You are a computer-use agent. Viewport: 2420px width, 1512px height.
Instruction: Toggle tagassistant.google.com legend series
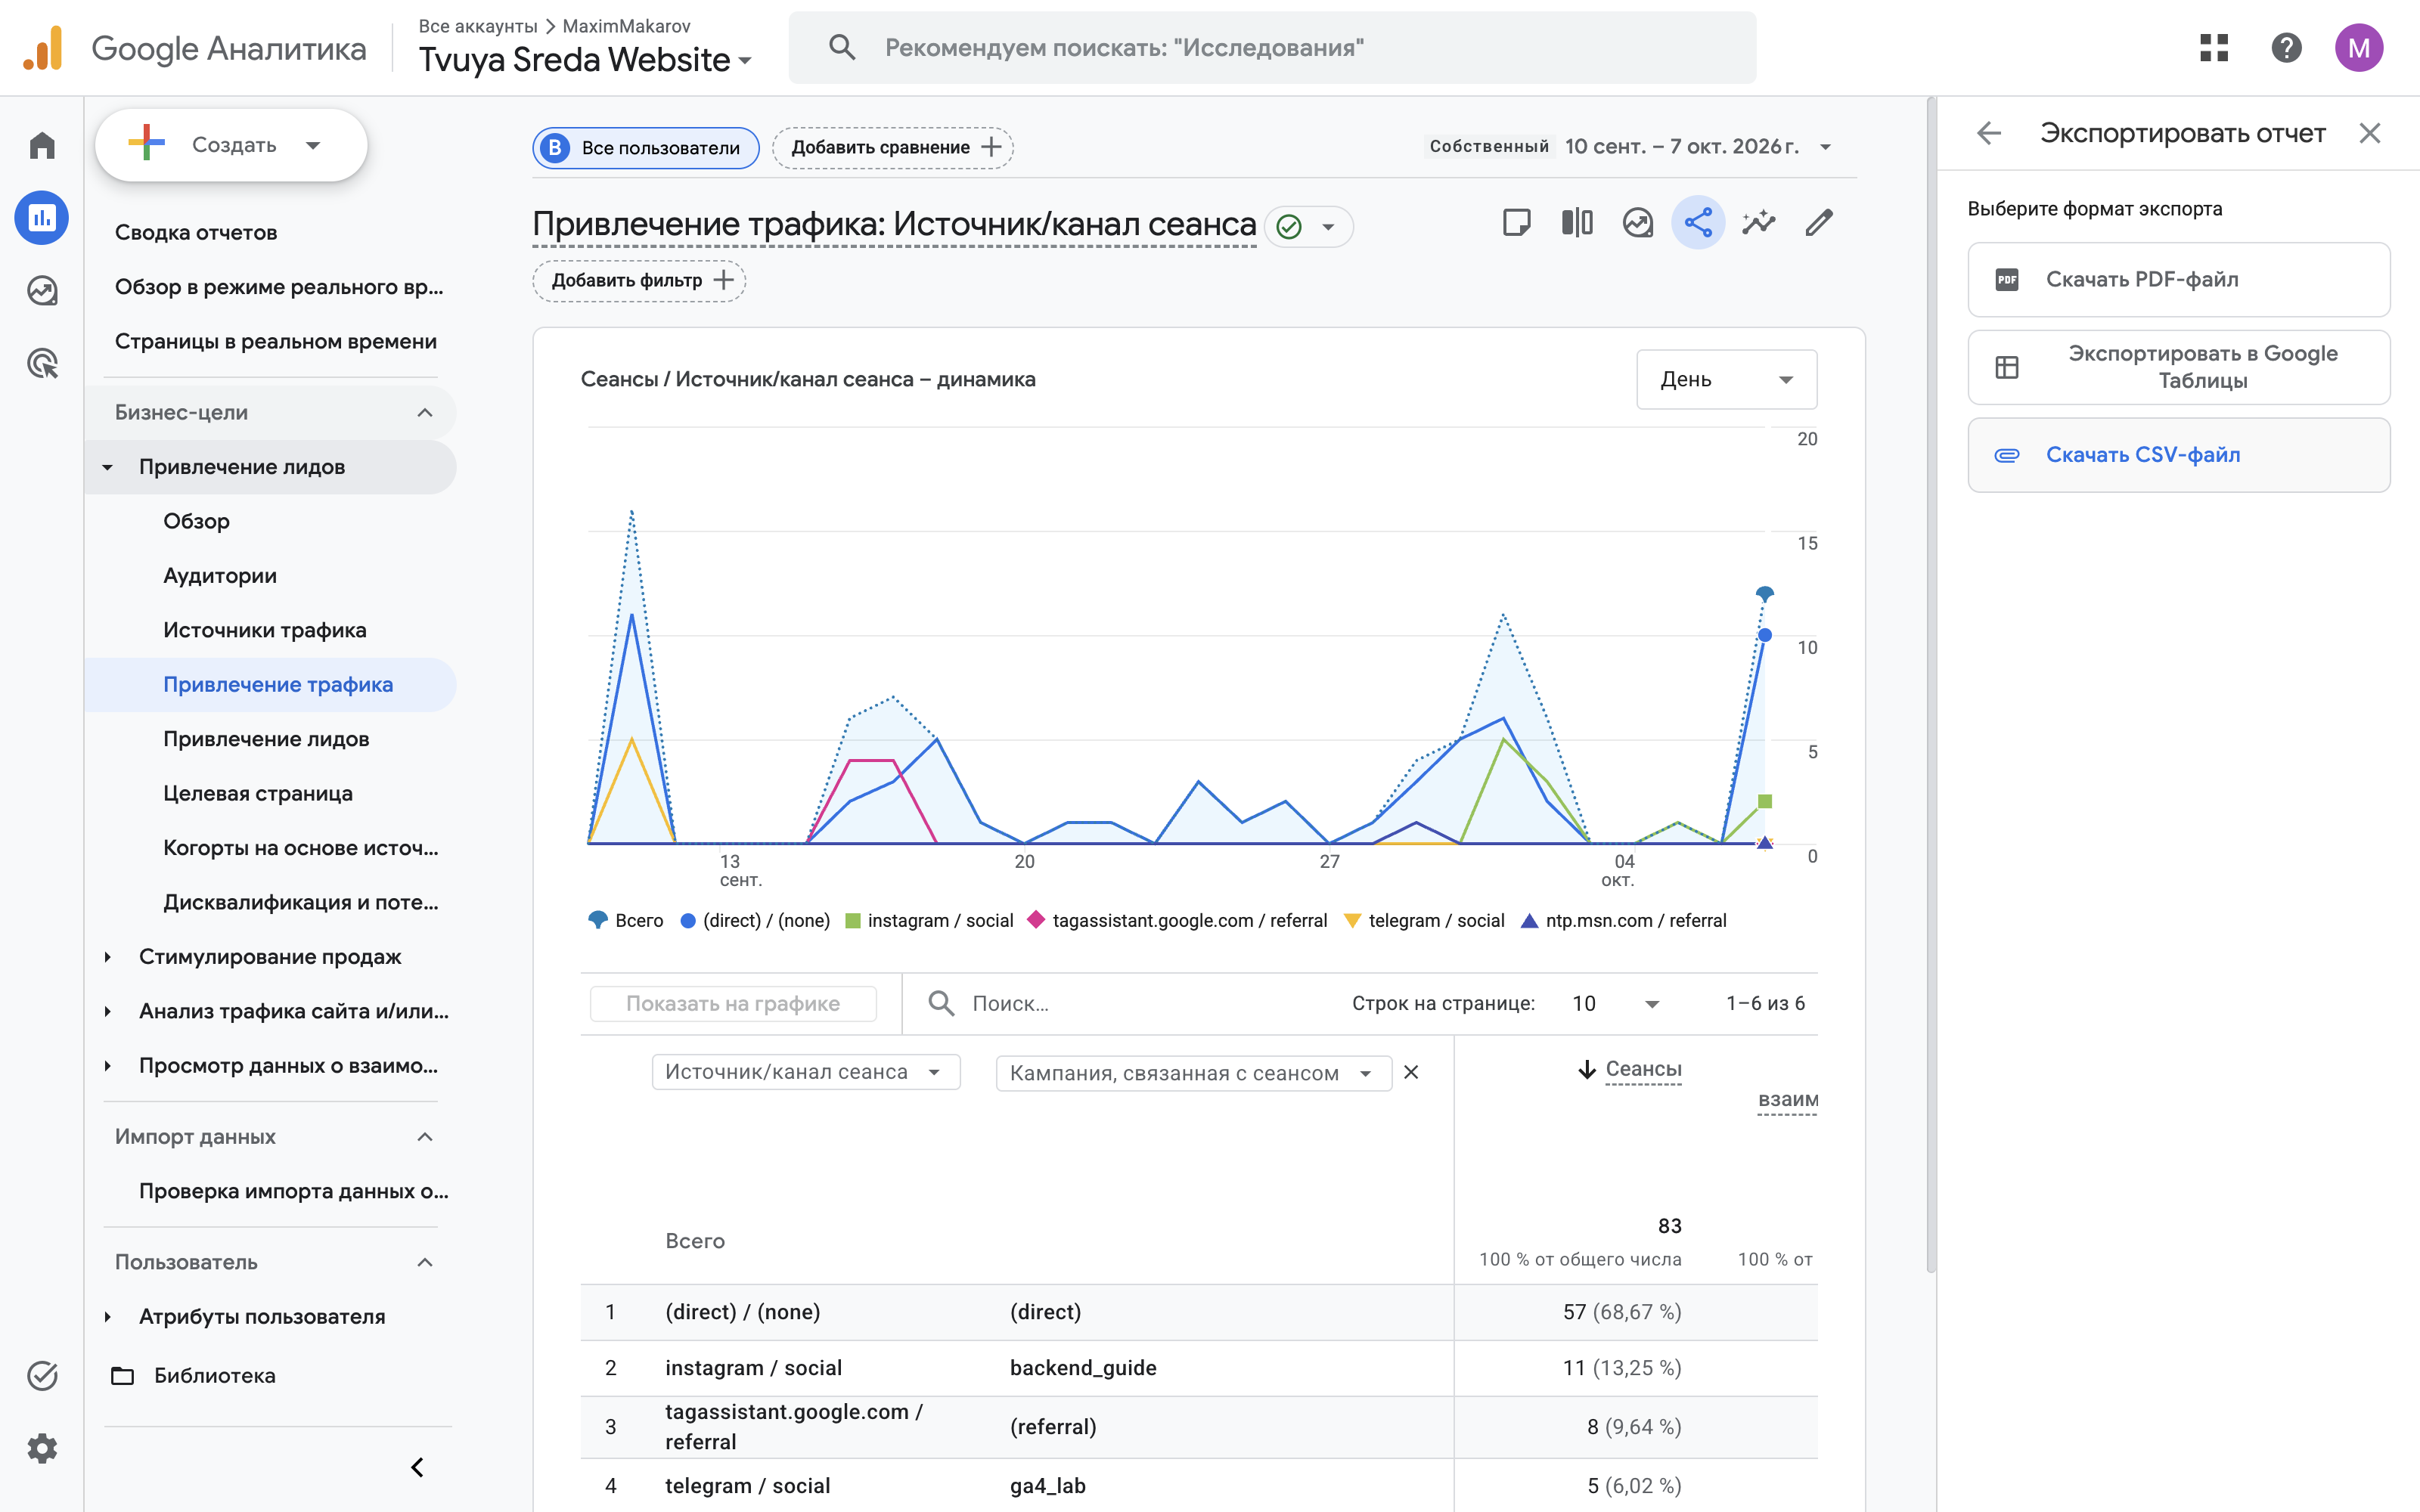click(1178, 920)
